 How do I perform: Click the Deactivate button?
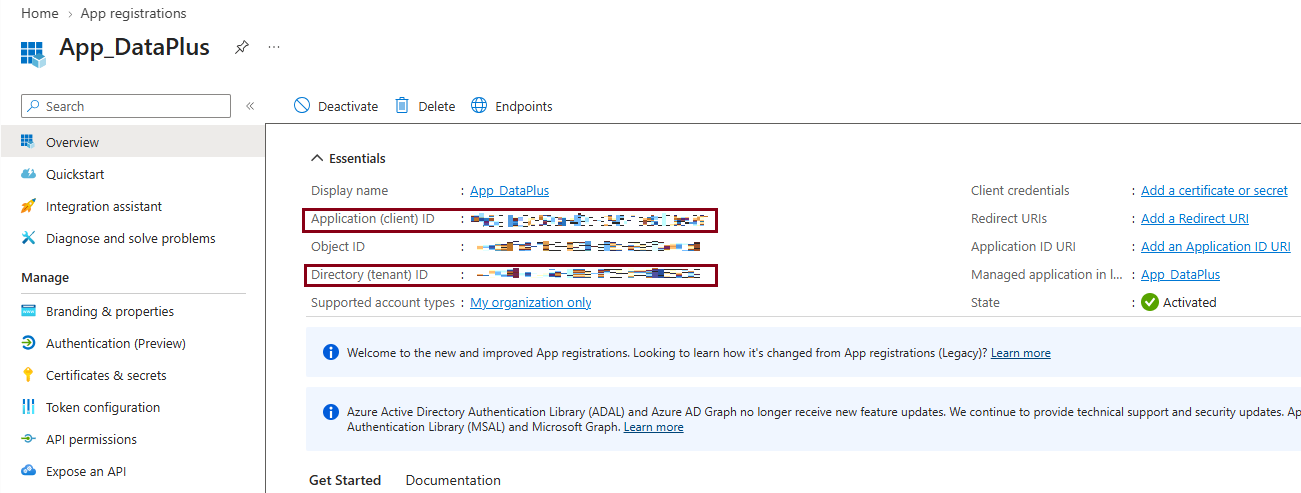(336, 106)
